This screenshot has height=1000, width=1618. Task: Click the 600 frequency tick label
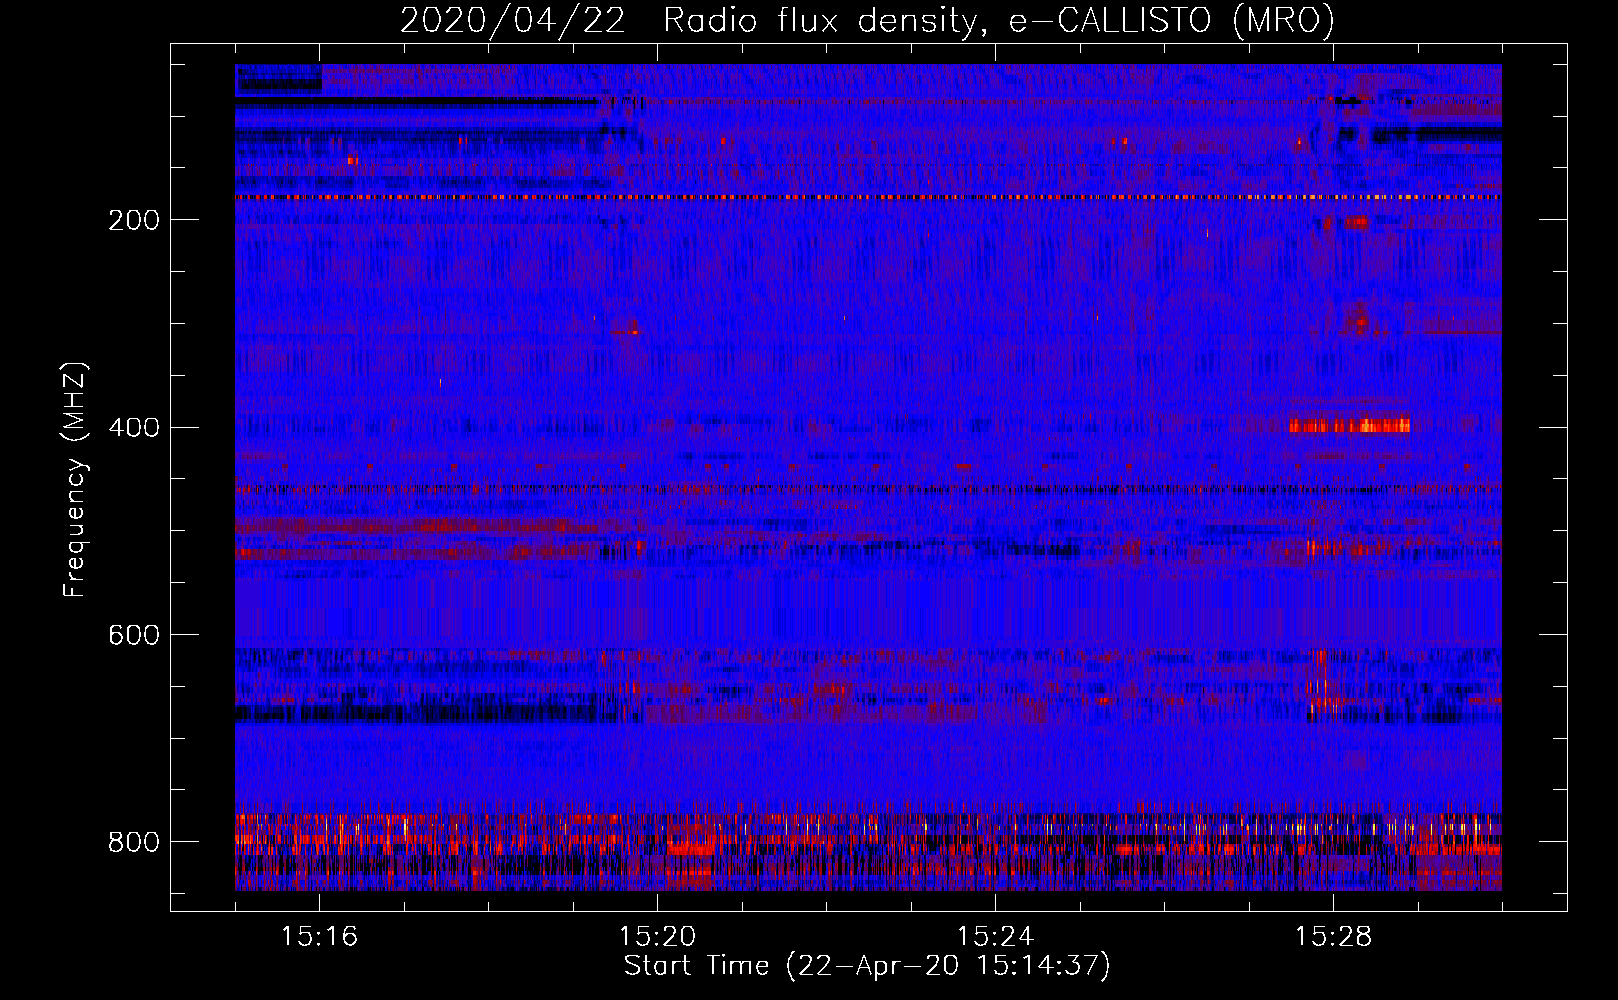[x=134, y=636]
